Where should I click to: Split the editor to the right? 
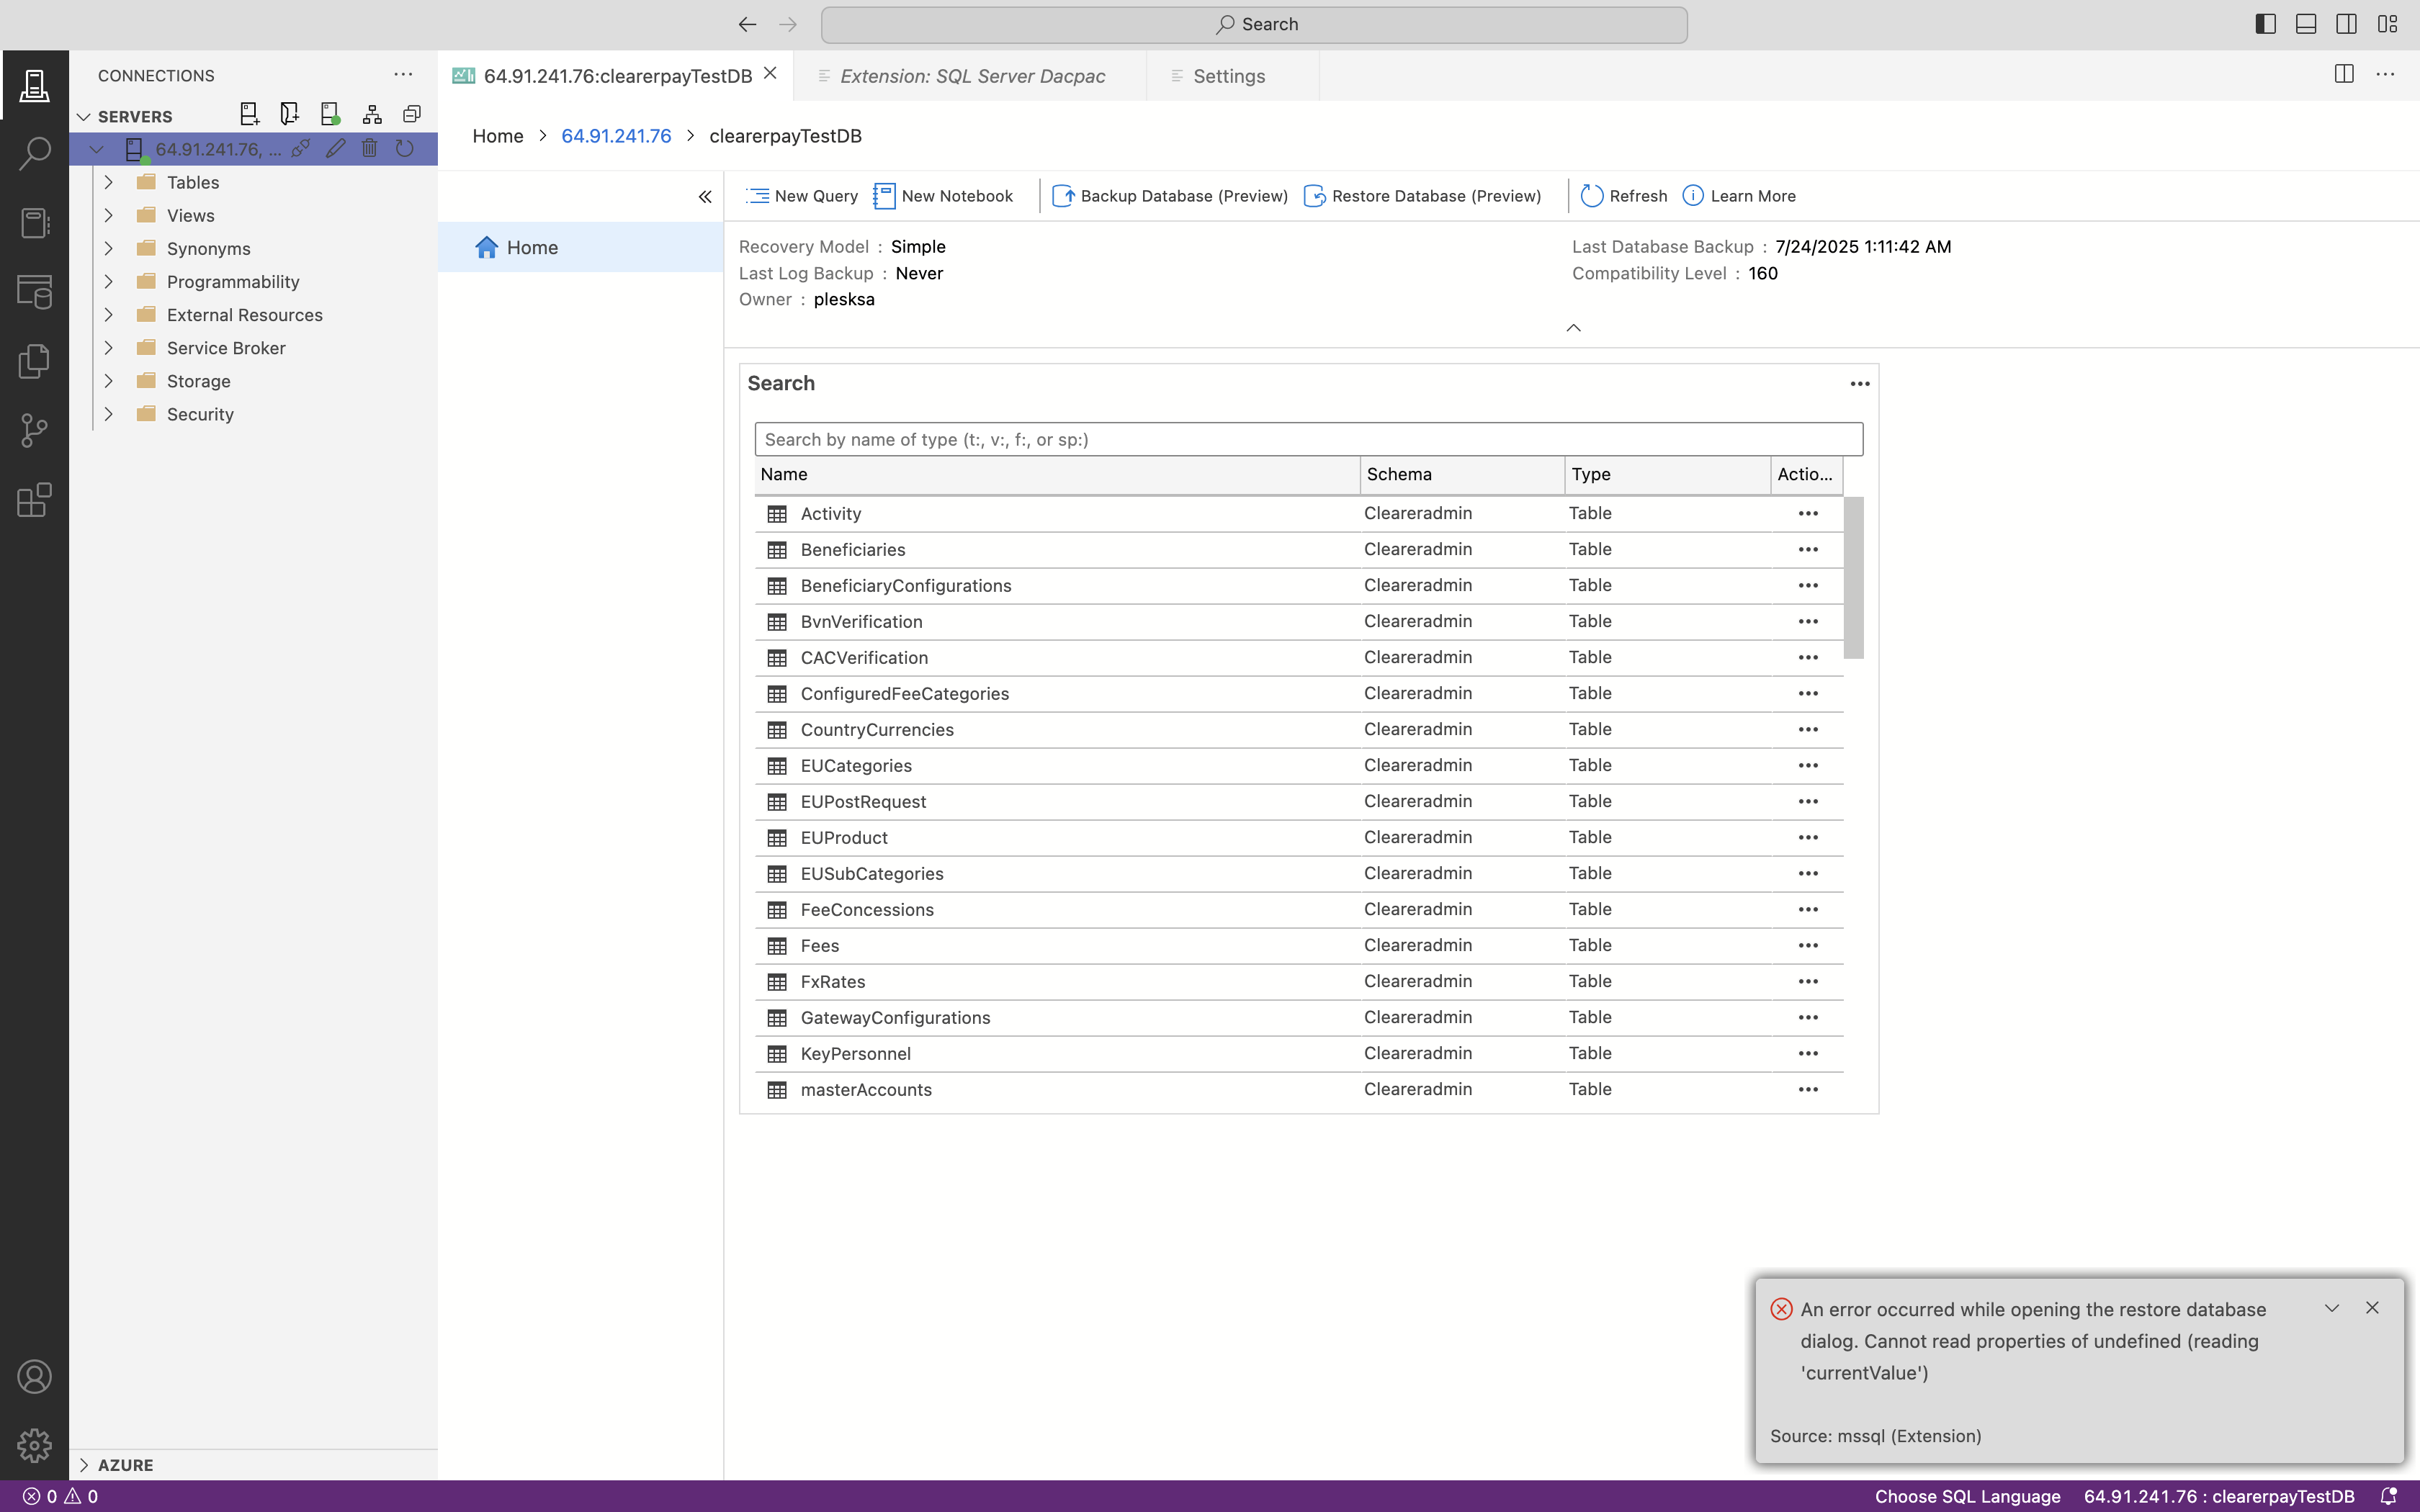2344,74
